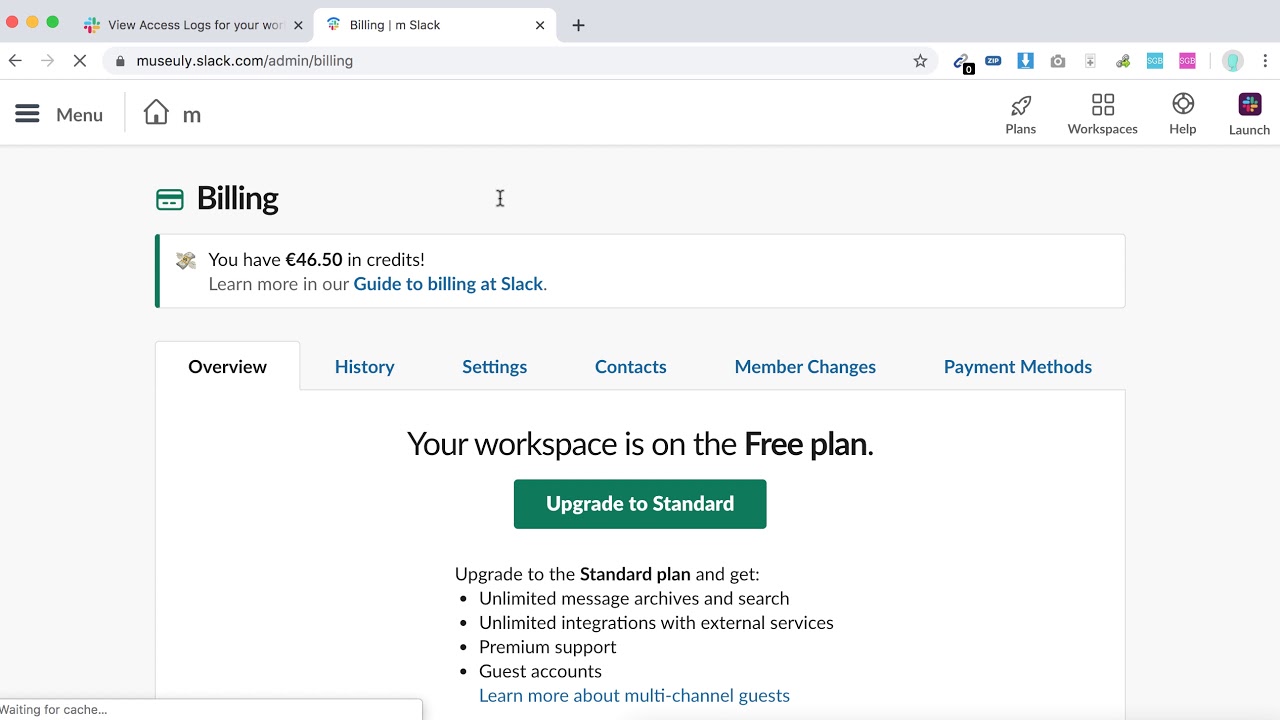Close the Billing | m Slack tab
1280x720 pixels.
tap(540, 25)
